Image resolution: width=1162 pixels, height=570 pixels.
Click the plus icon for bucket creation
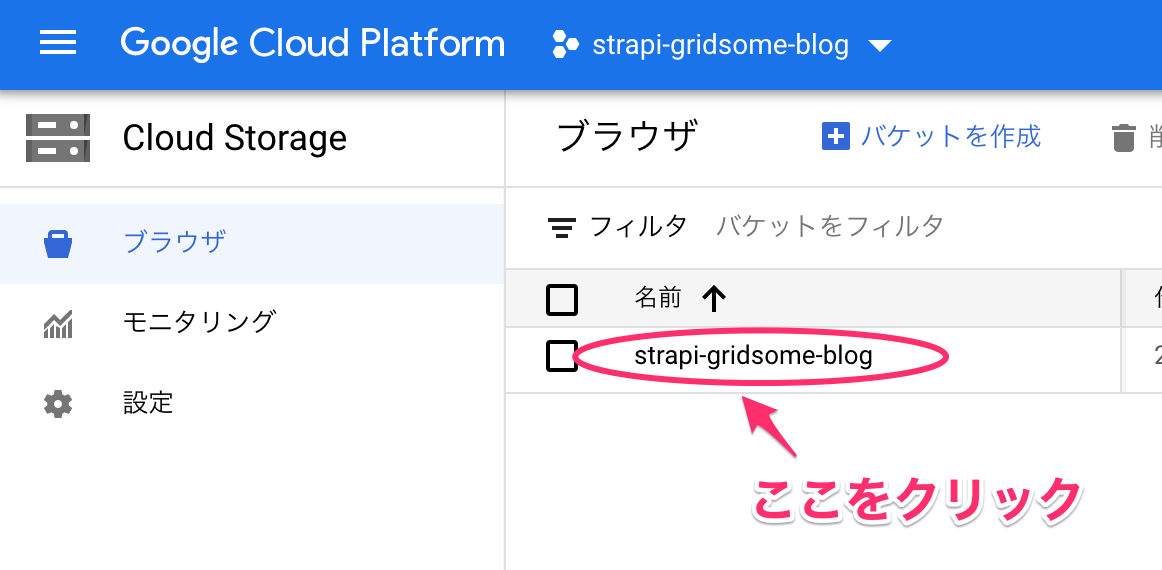tap(835, 137)
